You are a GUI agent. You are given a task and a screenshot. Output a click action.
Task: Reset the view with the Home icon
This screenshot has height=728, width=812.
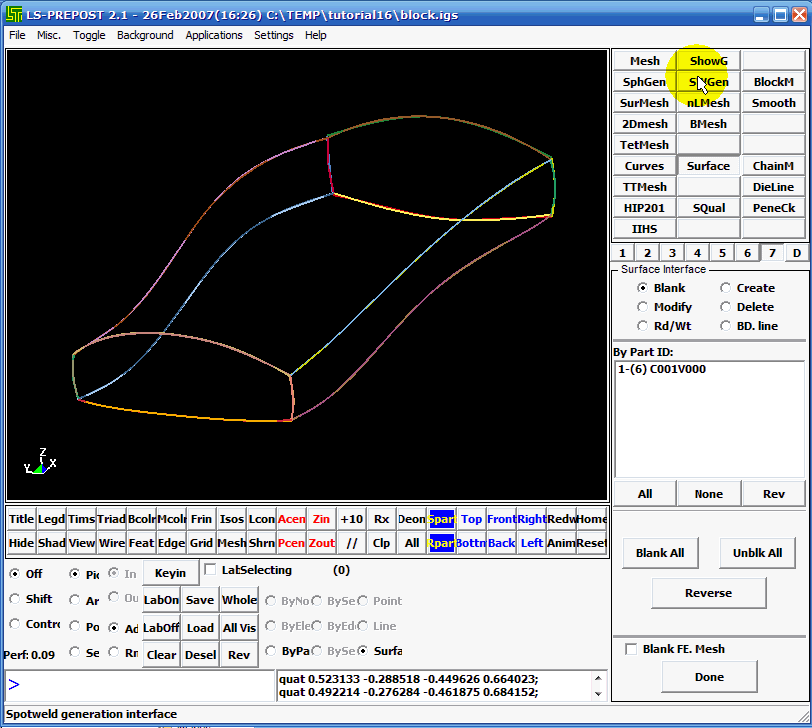click(x=588, y=519)
